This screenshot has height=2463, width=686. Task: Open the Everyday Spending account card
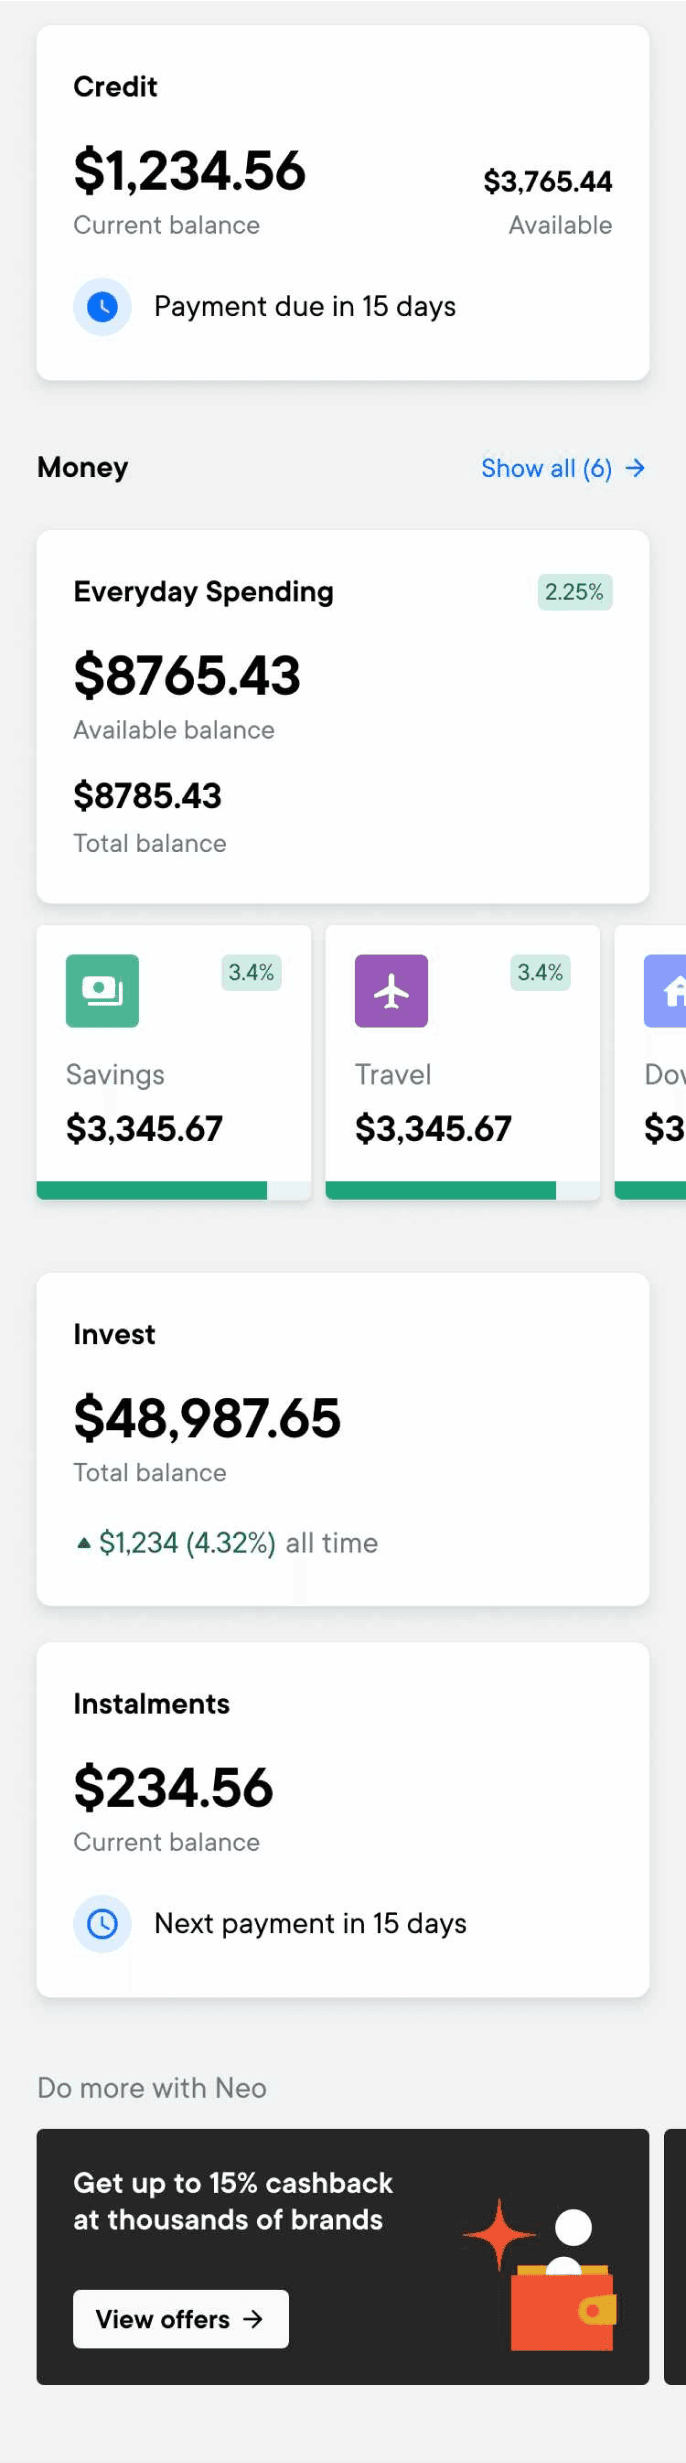[343, 717]
